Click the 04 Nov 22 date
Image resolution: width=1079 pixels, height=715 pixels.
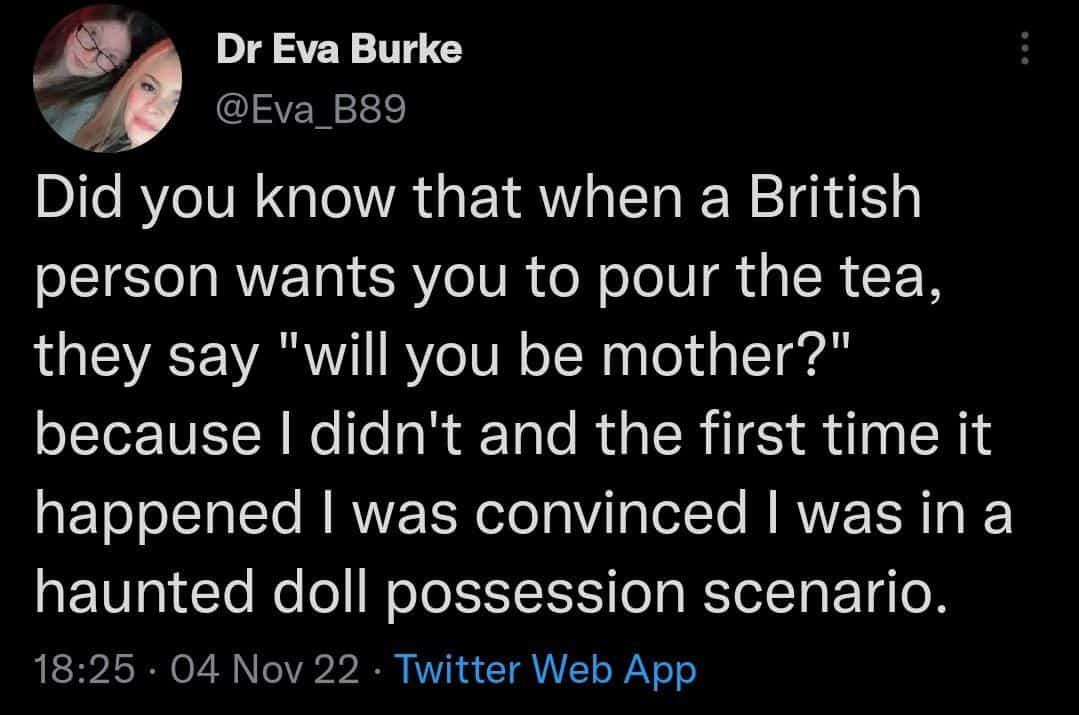[x=264, y=669]
